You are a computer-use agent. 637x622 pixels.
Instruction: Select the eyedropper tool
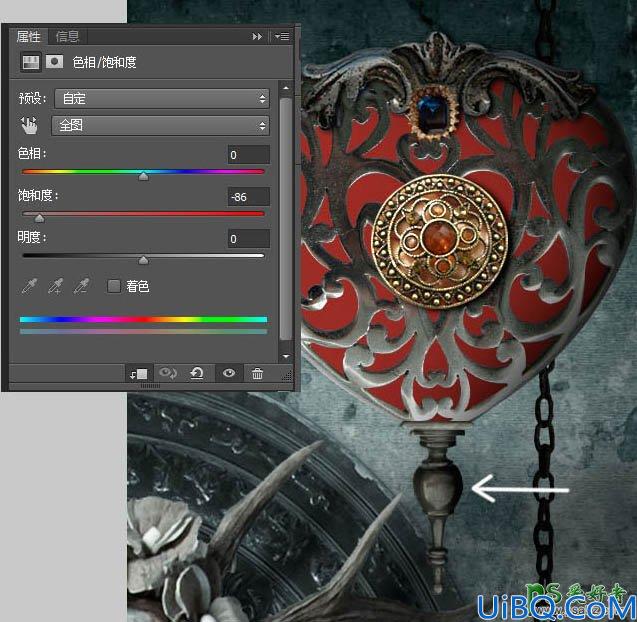pyautogui.click(x=30, y=286)
